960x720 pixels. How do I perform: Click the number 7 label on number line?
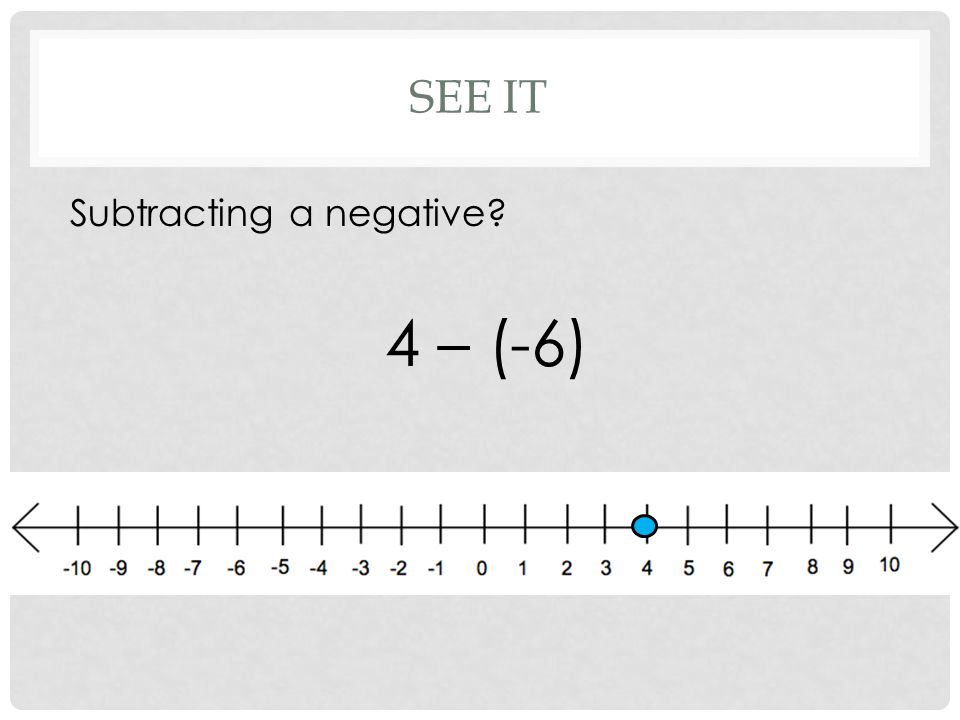pos(767,569)
